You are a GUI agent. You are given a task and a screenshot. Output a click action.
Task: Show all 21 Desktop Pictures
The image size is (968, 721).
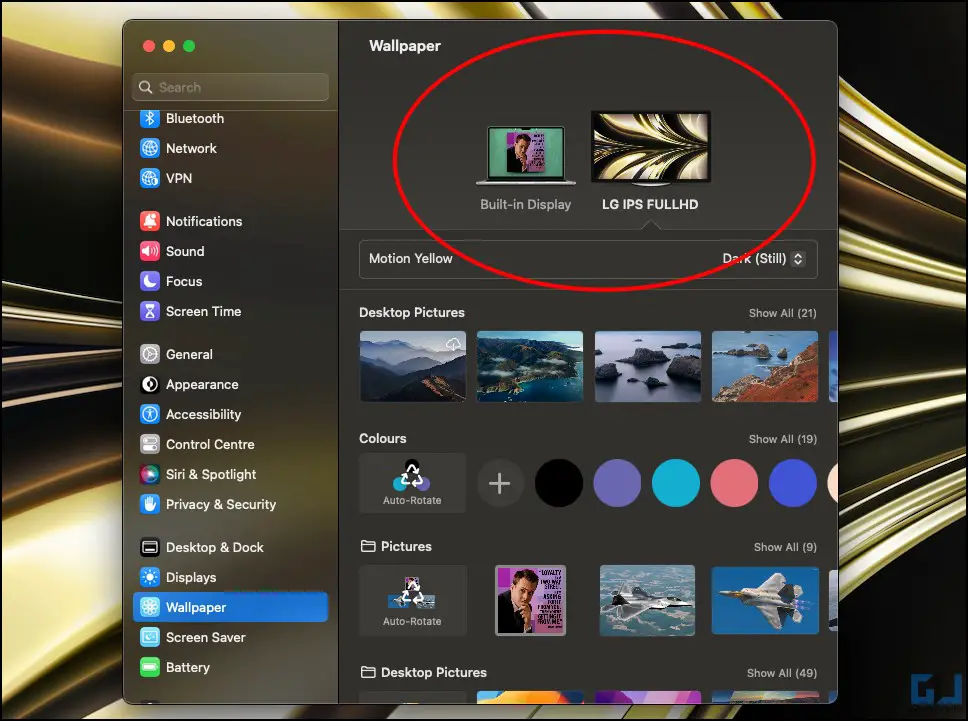pyautogui.click(x=782, y=313)
